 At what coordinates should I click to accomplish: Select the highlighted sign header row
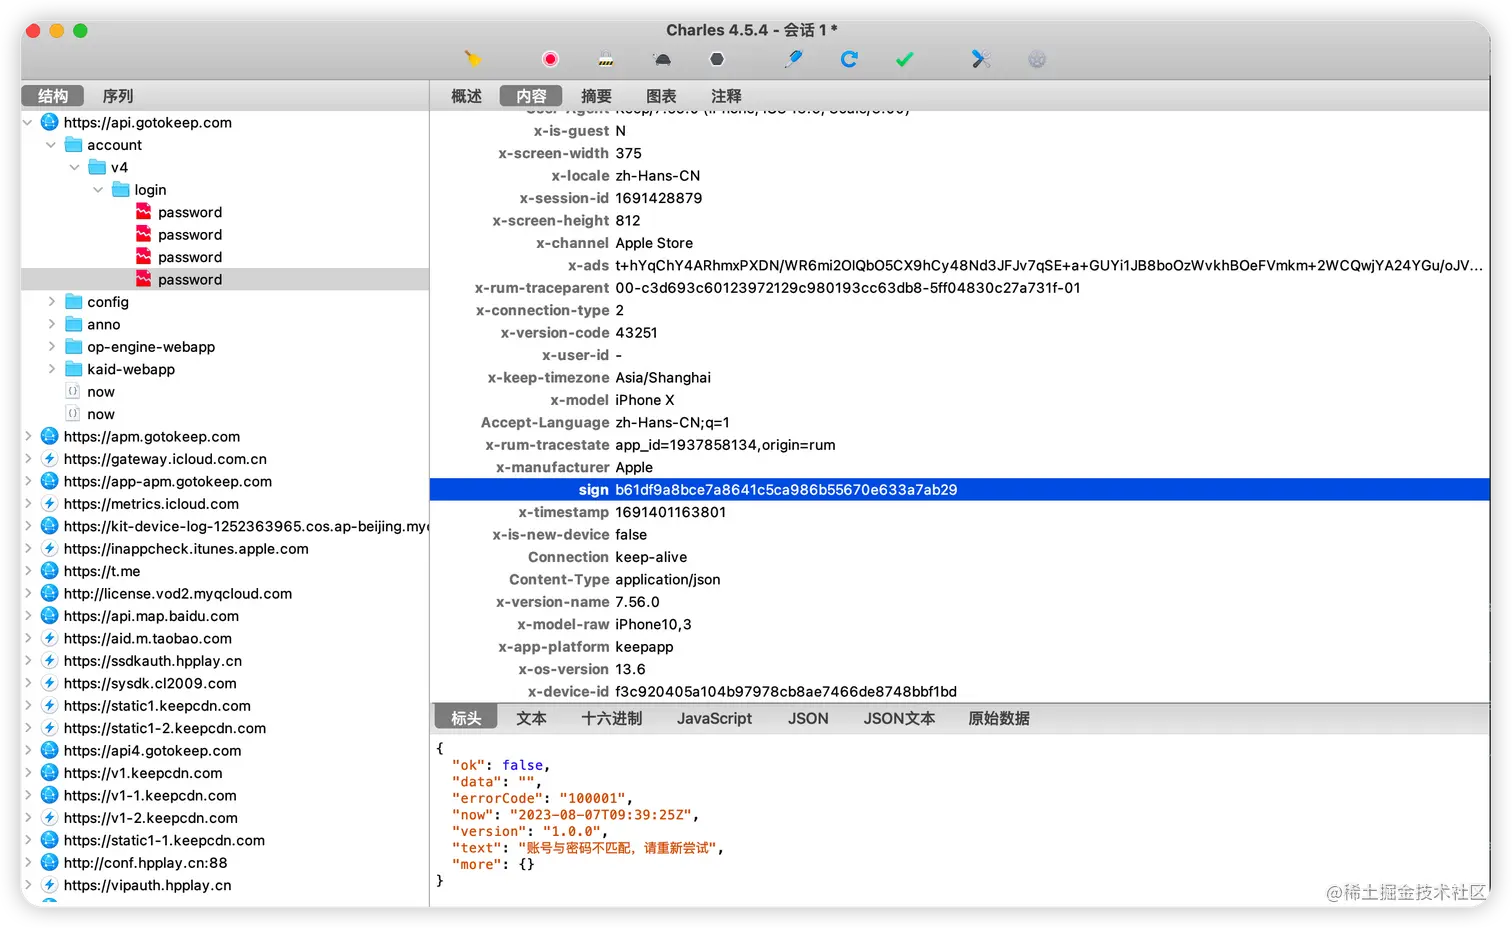click(x=960, y=490)
